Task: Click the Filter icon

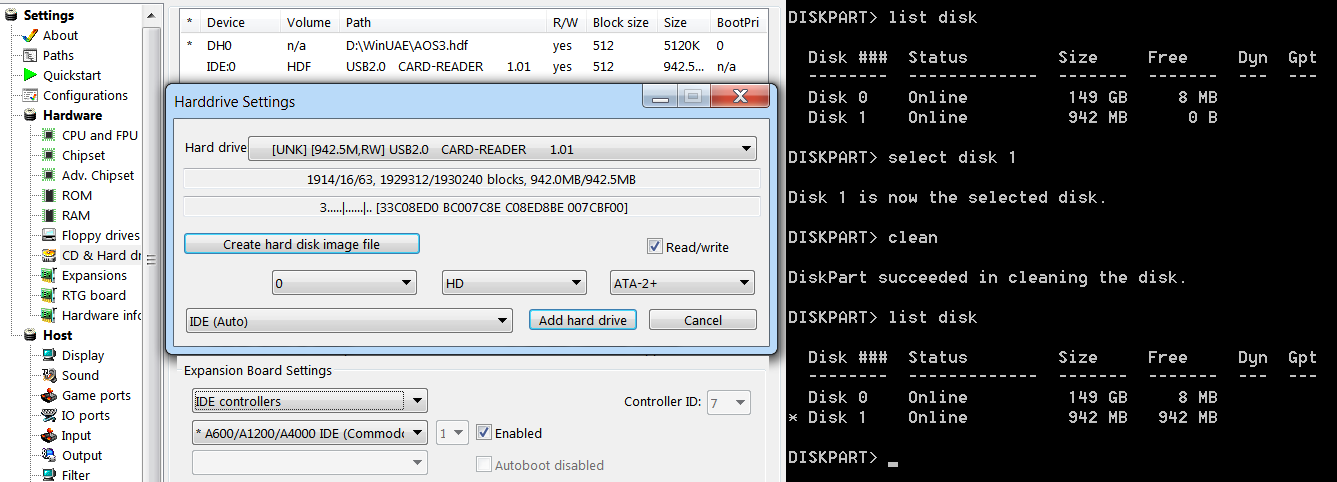Action: 48,474
